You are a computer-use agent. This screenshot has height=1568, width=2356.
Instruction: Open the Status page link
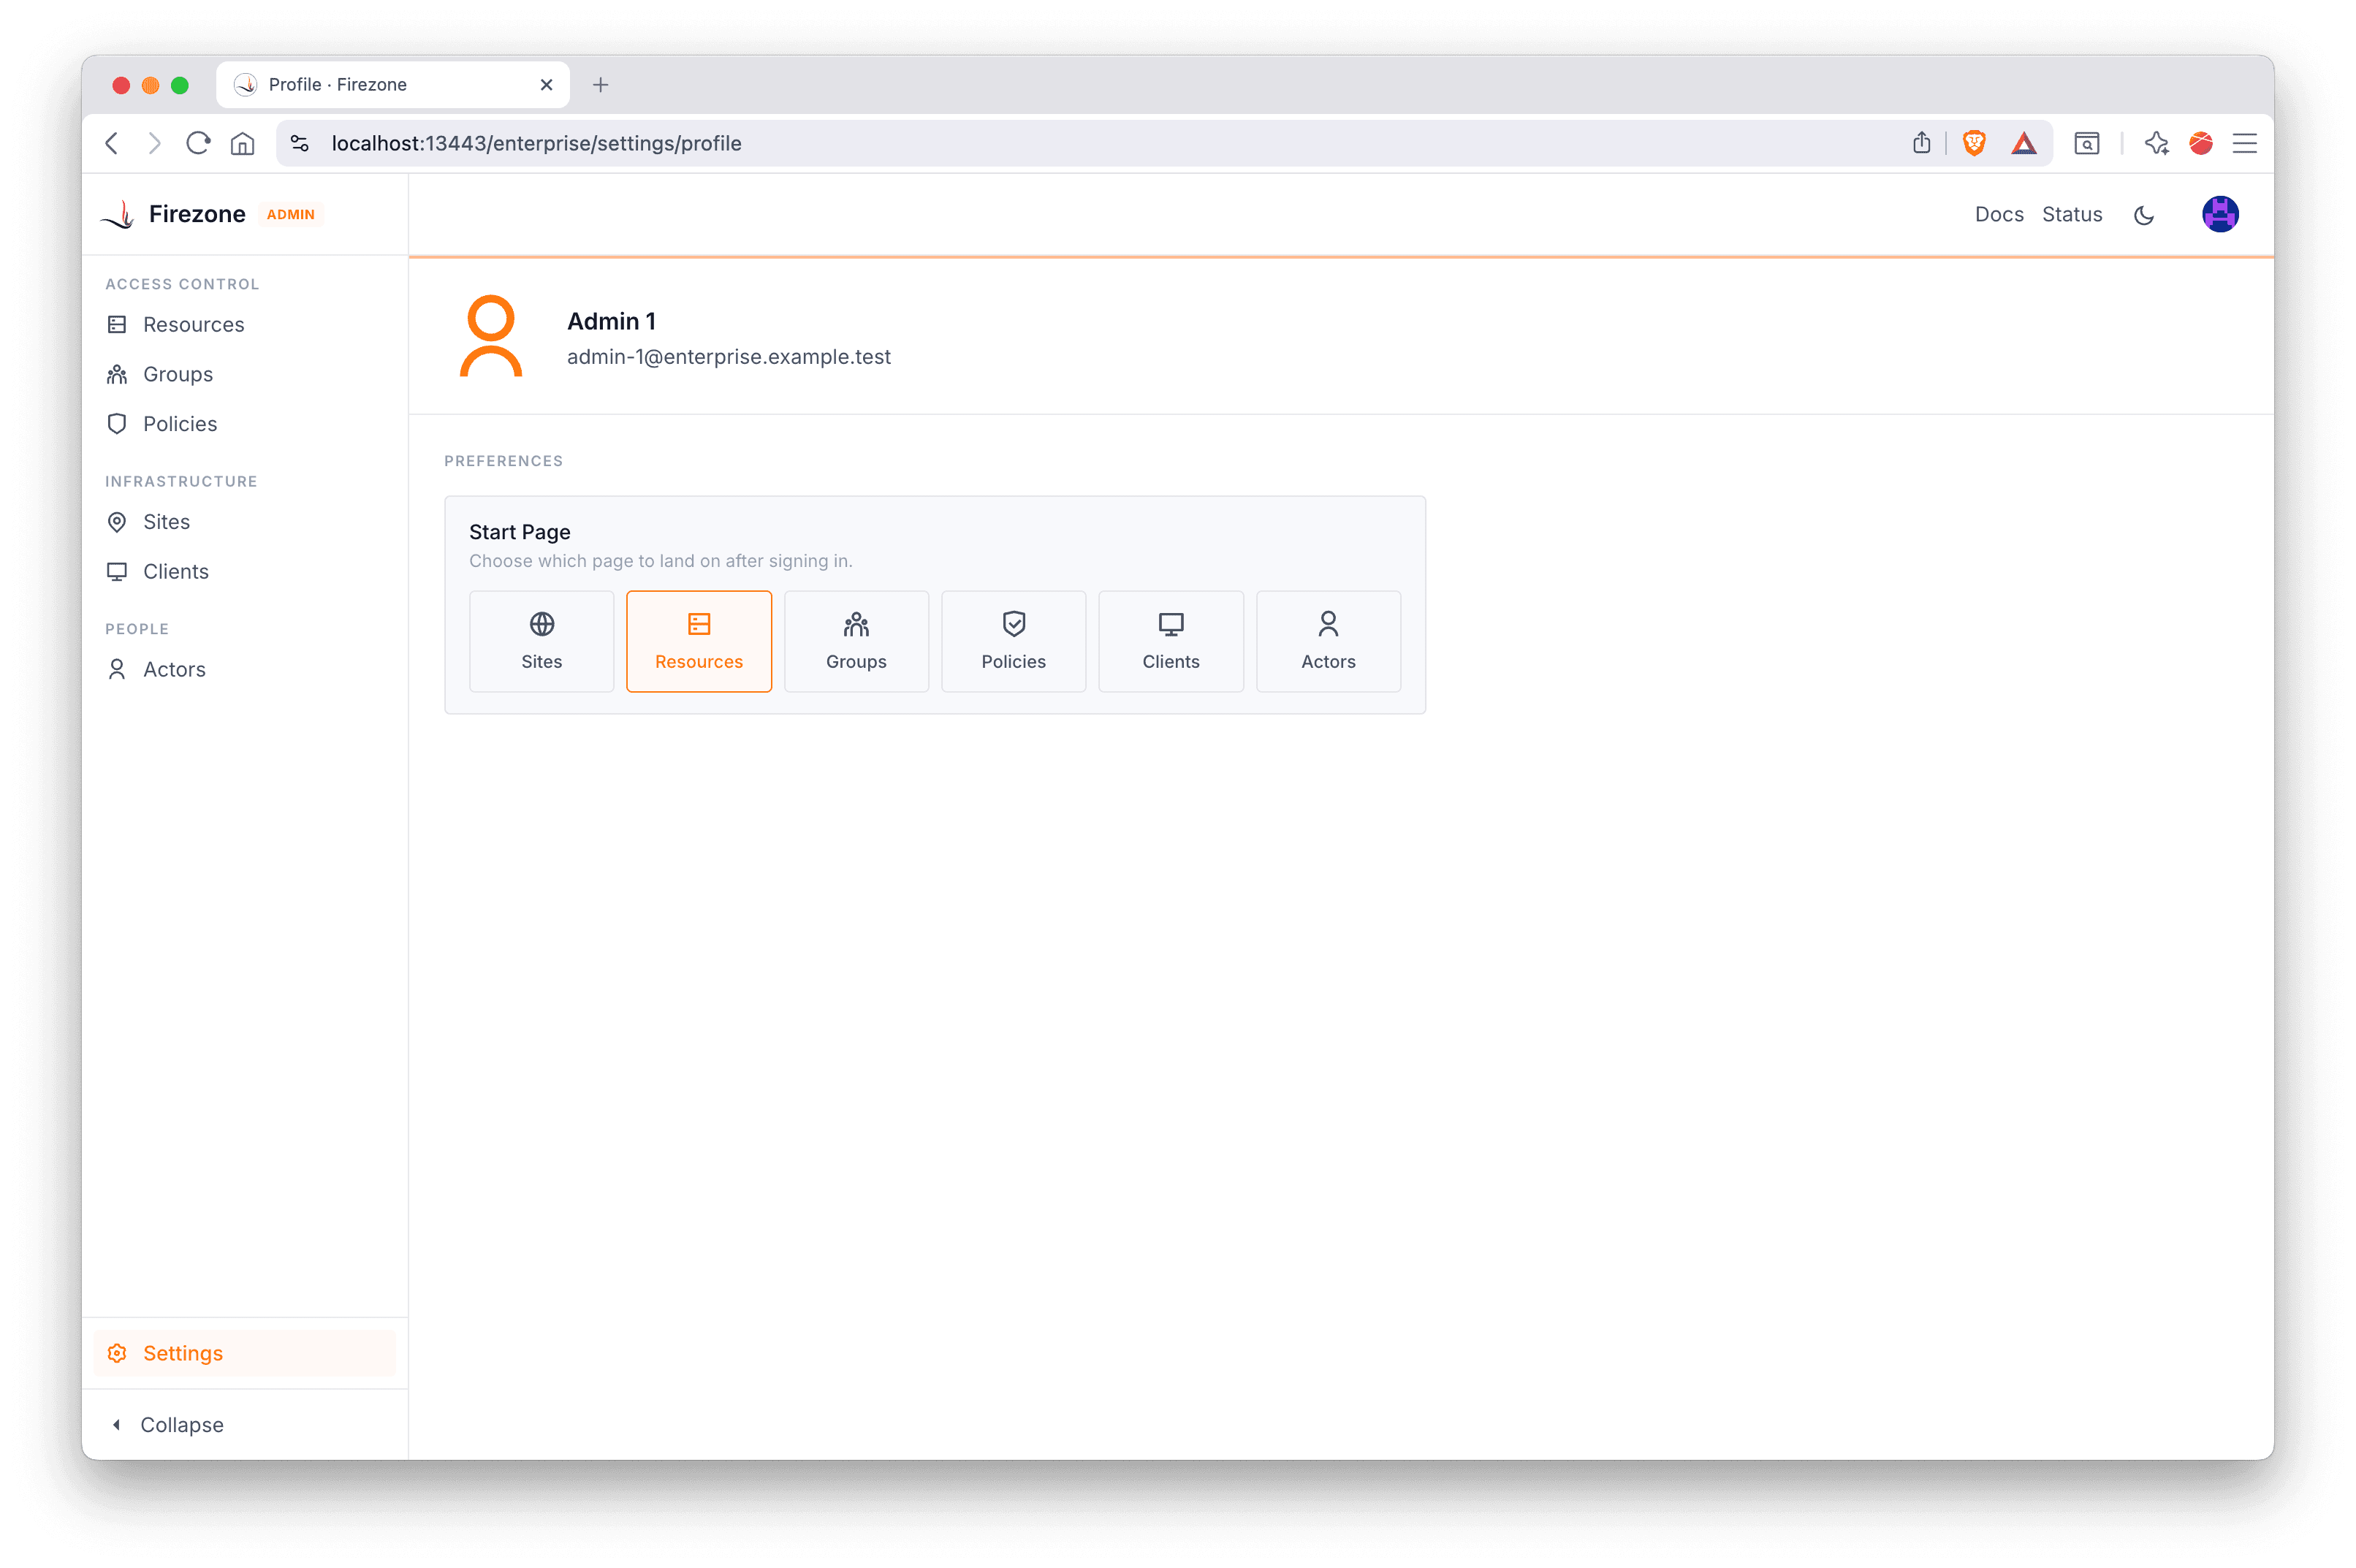tap(2071, 214)
